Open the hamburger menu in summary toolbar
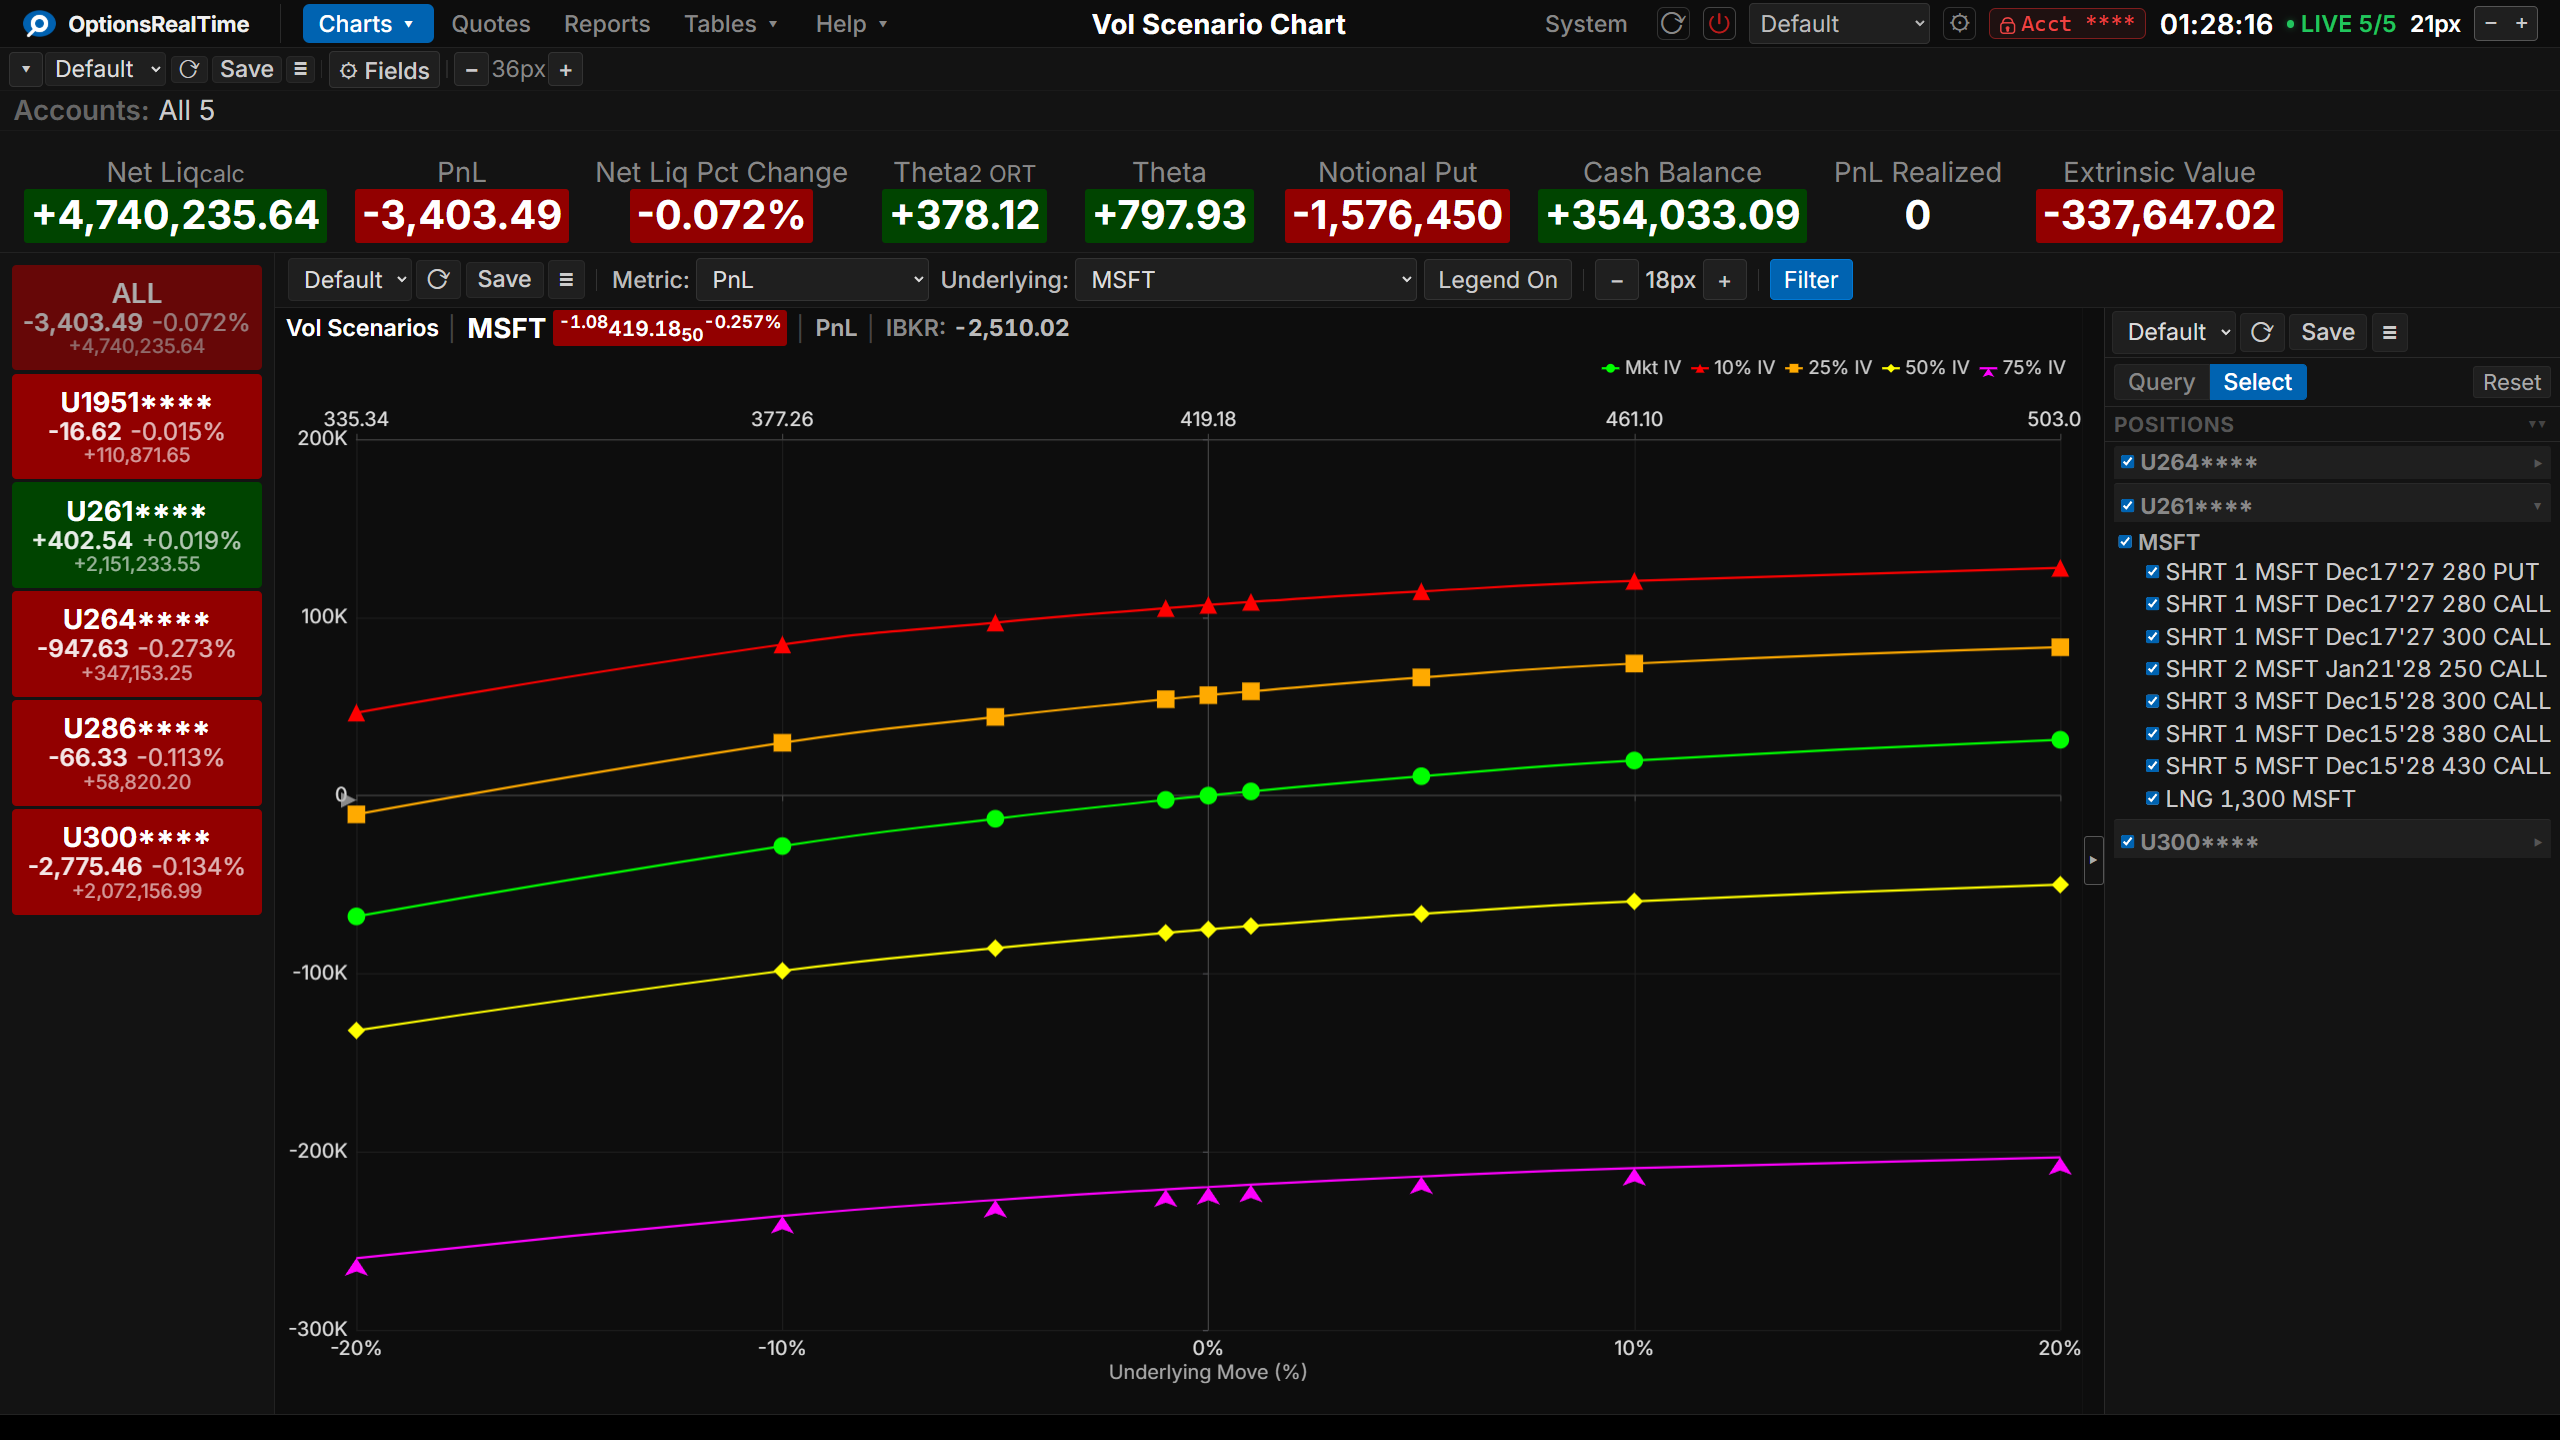2560x1440 pixels. (x=300, y=70)
